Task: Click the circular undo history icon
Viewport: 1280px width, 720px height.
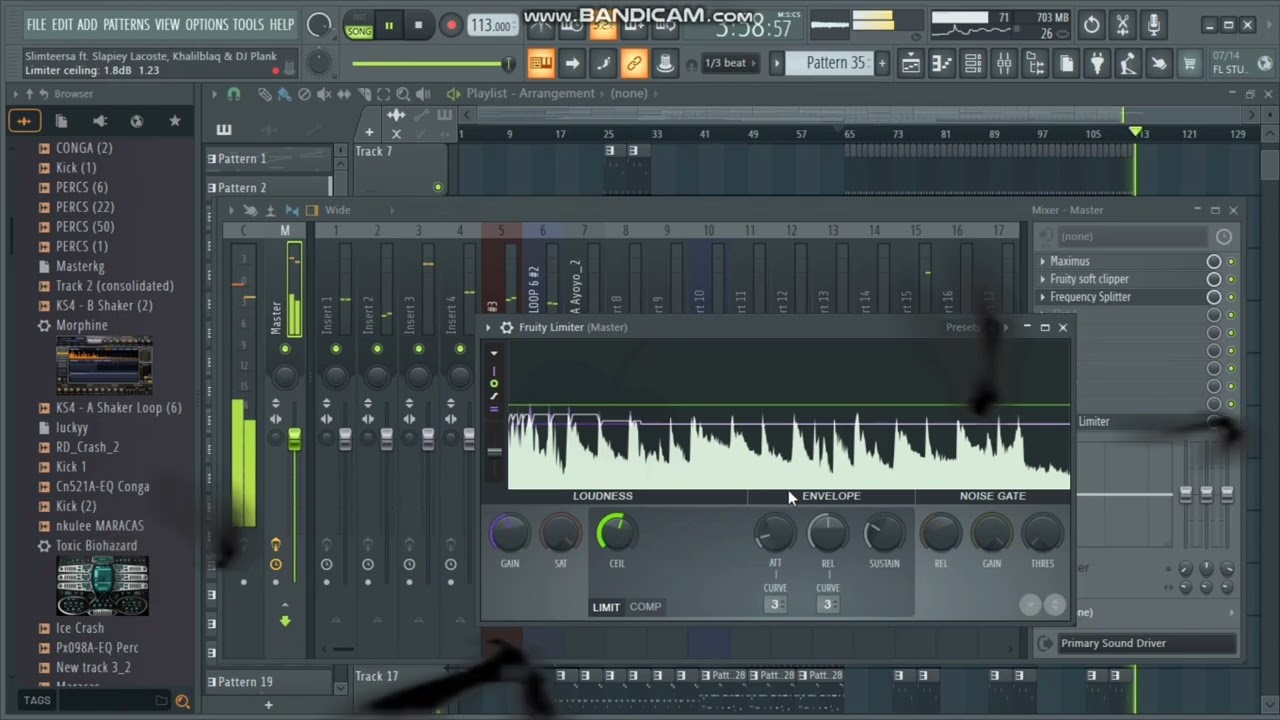Action: (1092, 25)
